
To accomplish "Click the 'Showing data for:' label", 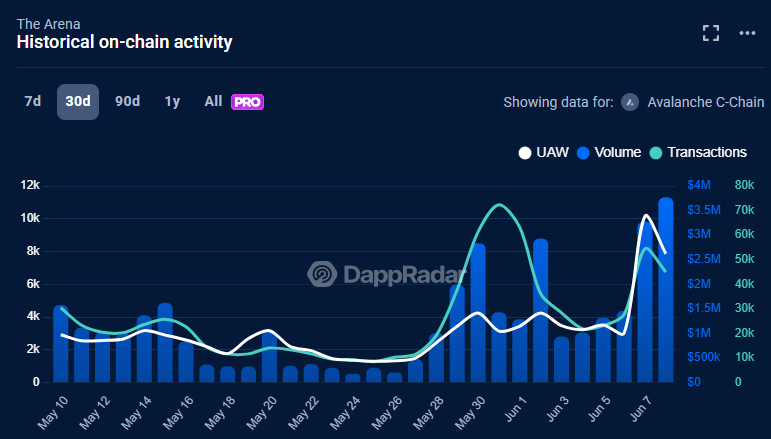I will [558, 102].
